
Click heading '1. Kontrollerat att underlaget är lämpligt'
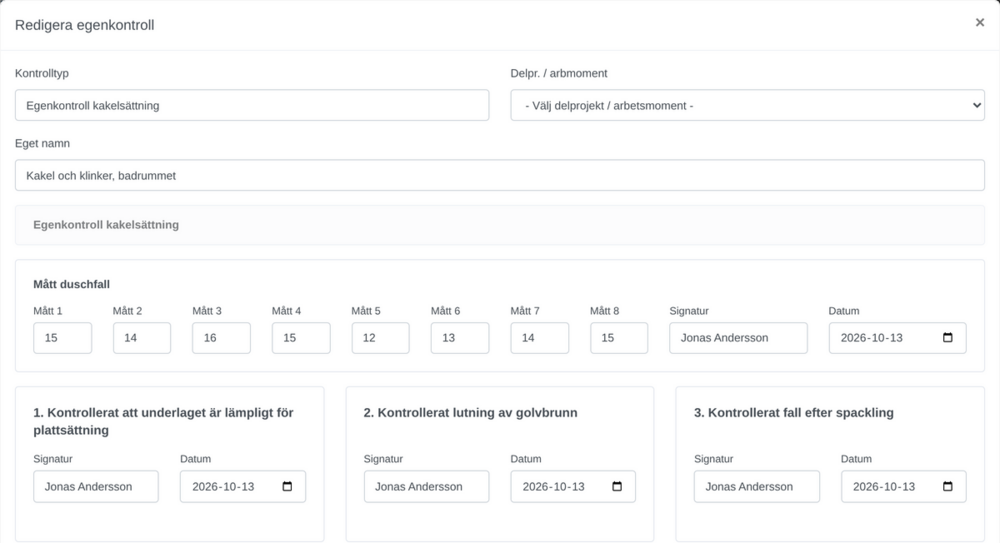[x=163, y=421]
